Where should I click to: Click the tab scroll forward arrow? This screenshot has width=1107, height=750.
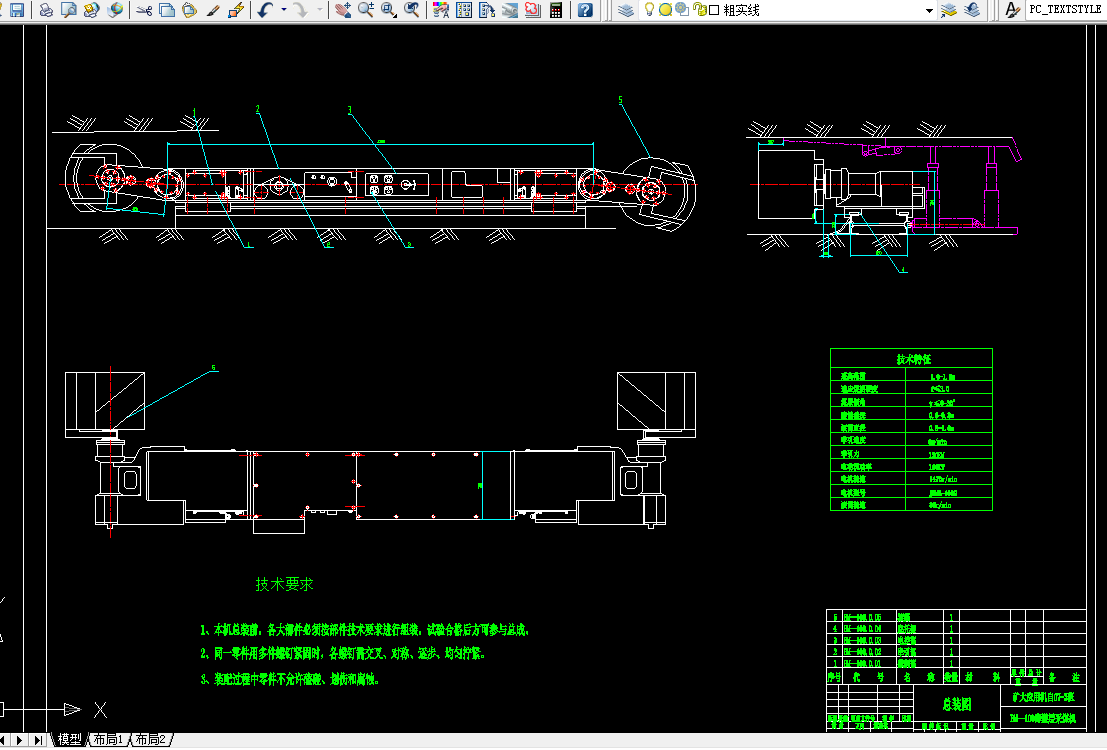[x=20, y=739]
